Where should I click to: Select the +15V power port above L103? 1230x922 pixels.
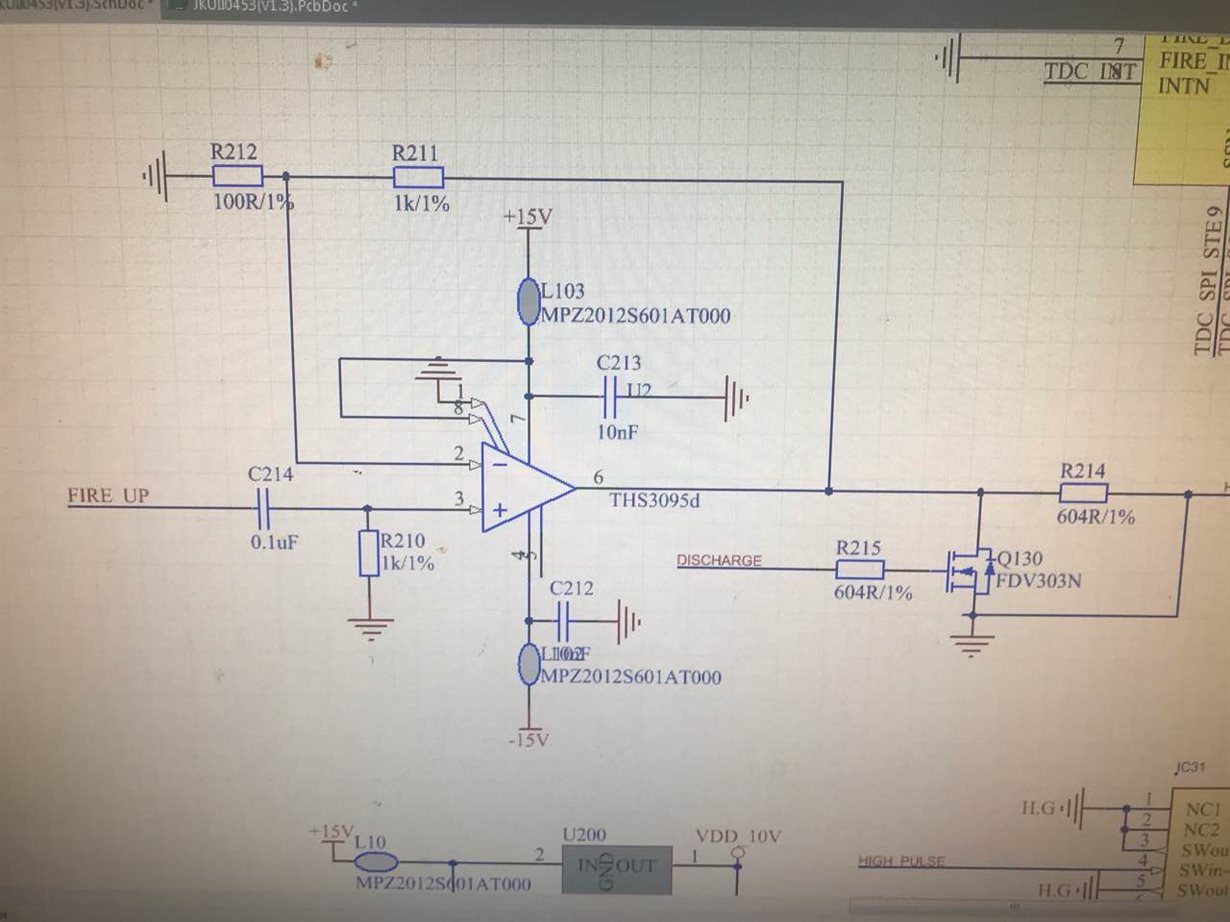[529, 220]
